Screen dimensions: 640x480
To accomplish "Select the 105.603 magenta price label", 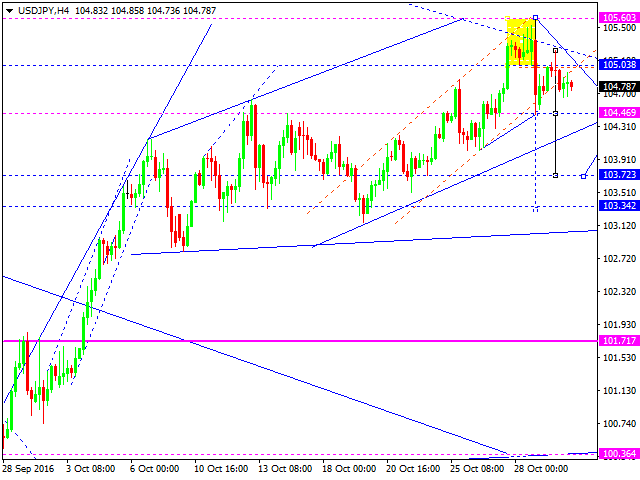I will 619,18.
